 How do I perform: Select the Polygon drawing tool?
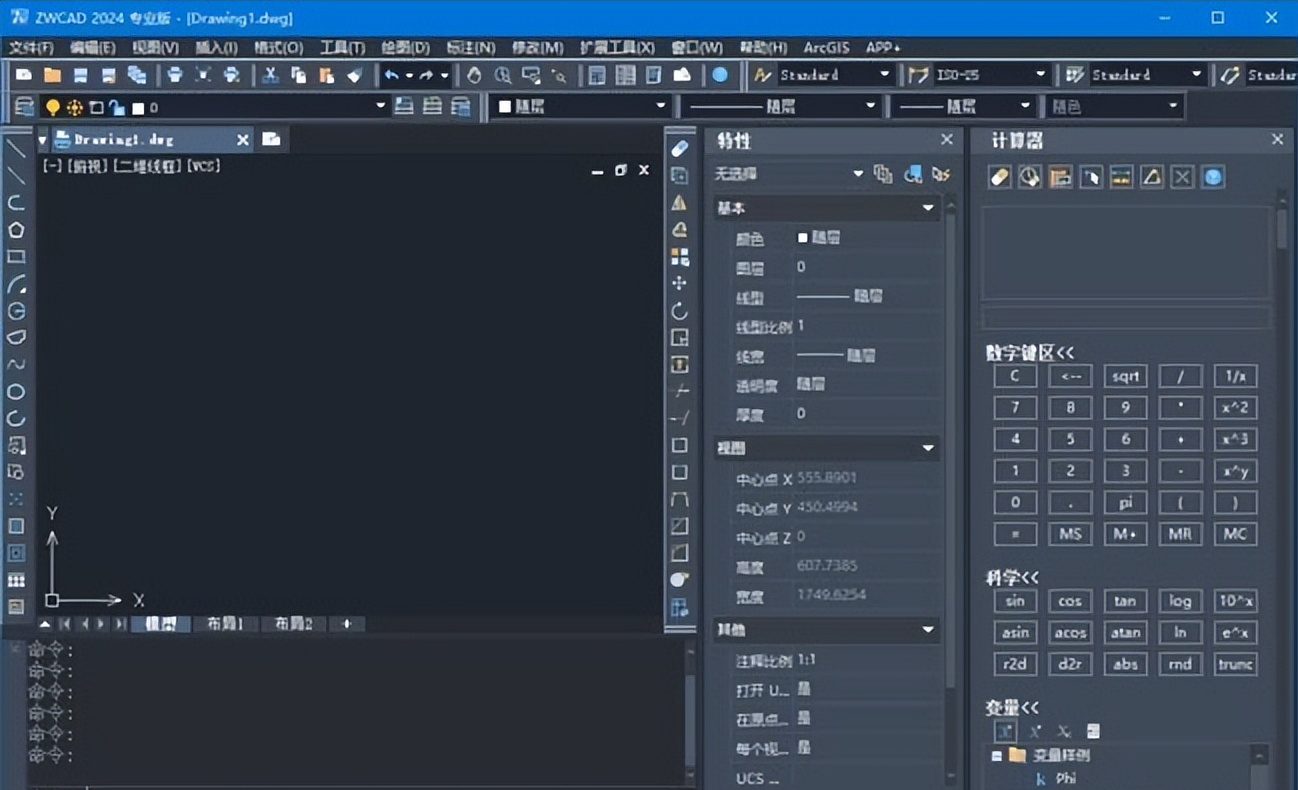(16, 230)
